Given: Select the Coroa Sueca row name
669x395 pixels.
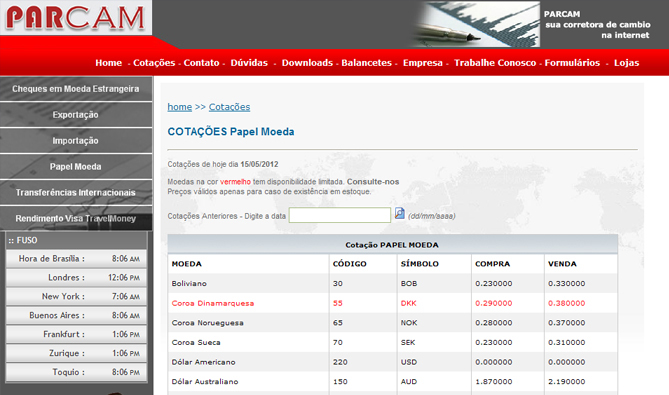Looking at the screenshot, I should (x=196, y=343).
